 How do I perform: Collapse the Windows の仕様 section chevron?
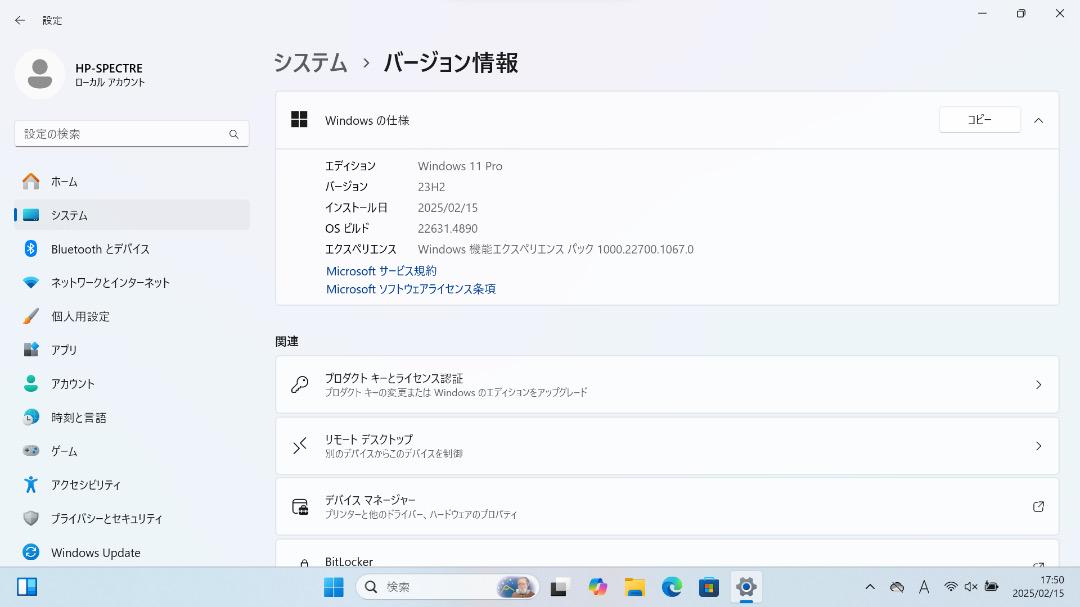click(x=1038, y=121)
